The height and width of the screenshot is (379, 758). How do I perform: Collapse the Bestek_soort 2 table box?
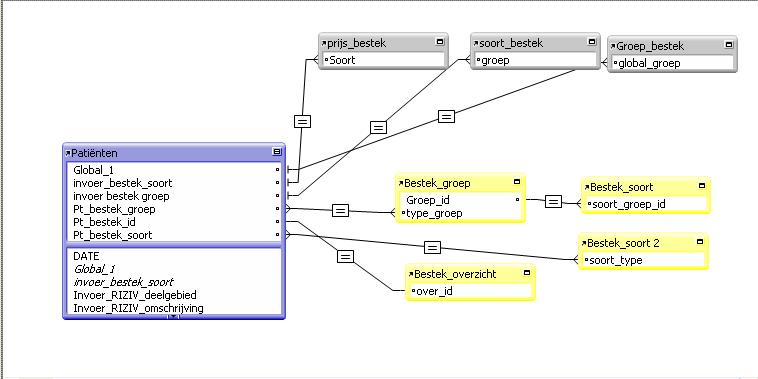pos(700,242)
